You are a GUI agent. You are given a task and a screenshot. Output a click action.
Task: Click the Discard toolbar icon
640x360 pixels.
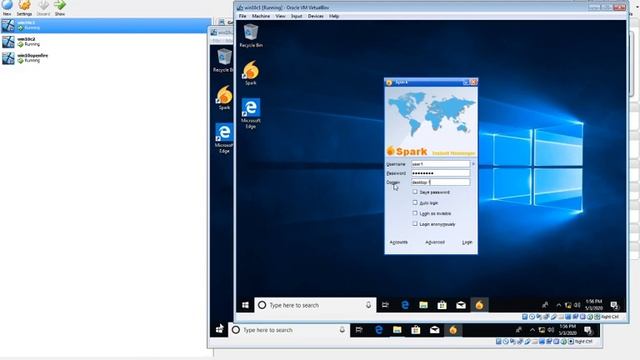(x=43, y=7)
